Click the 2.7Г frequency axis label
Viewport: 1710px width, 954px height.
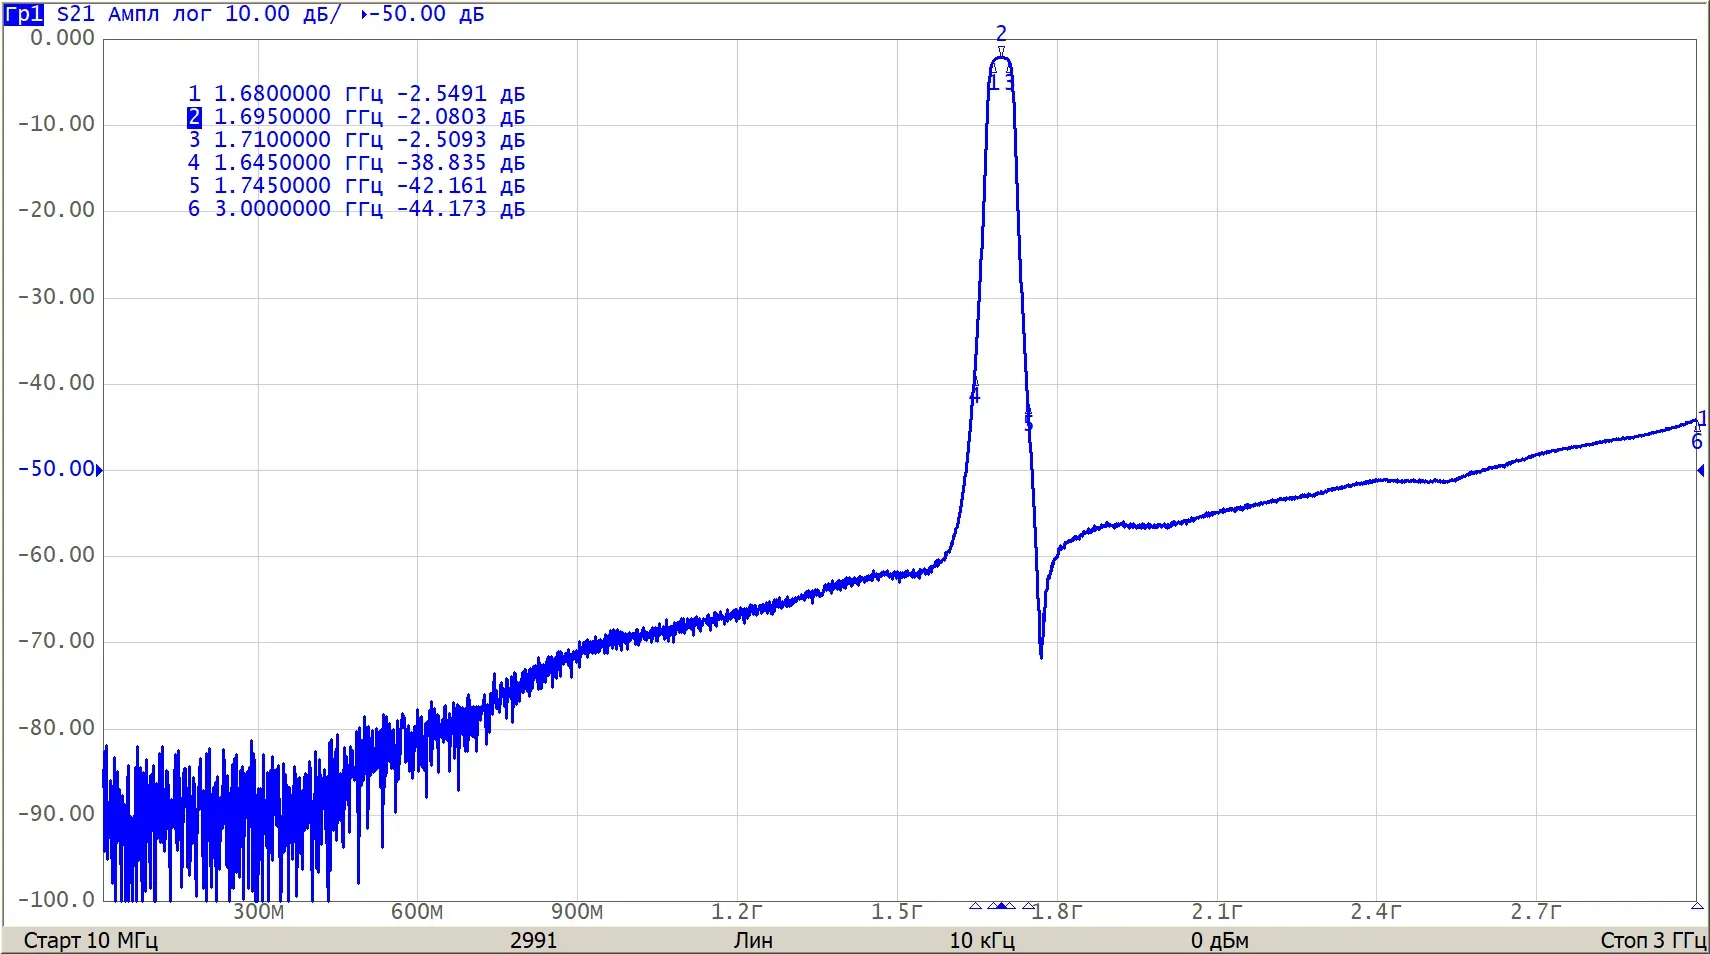click(x=1536, y=912)
